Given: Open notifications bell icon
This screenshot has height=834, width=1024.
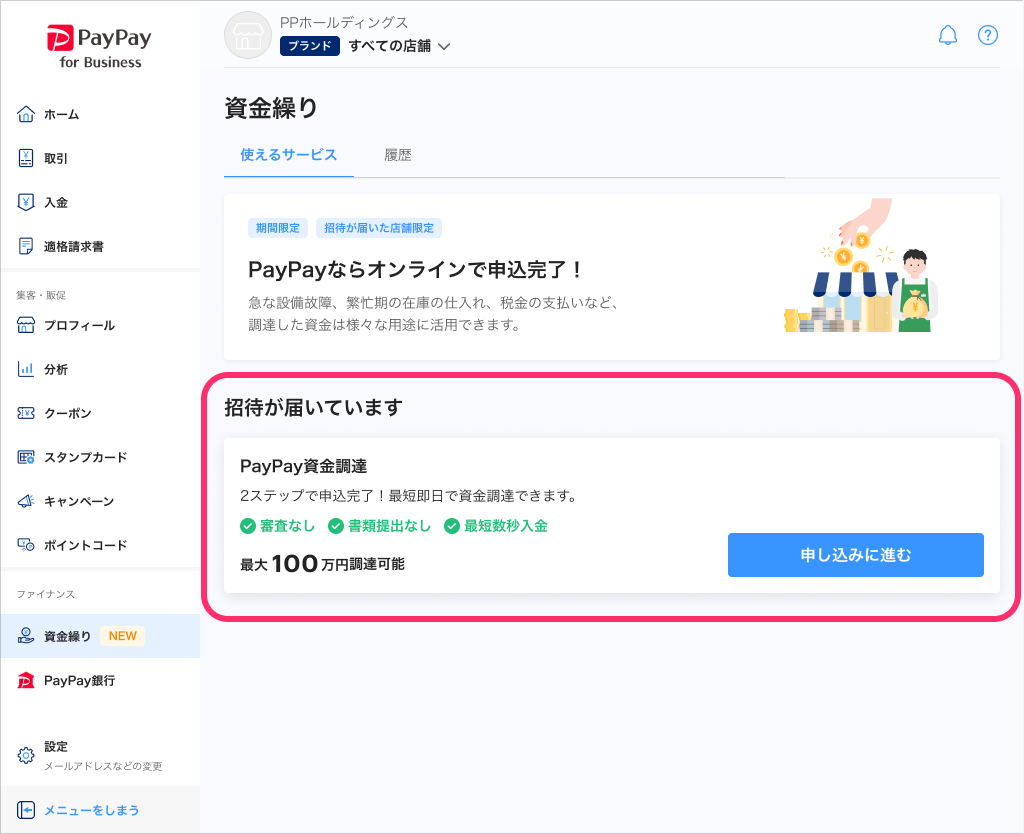Looking at the screenshot, I should pos(948,35).
